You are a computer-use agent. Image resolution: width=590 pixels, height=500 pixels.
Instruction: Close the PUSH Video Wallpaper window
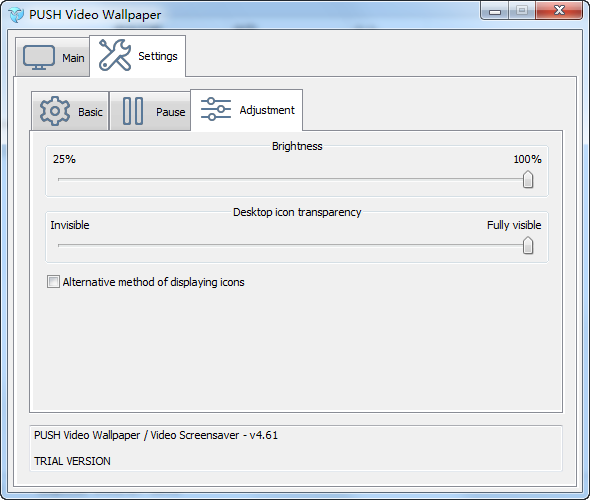click(x=559, y=11)
